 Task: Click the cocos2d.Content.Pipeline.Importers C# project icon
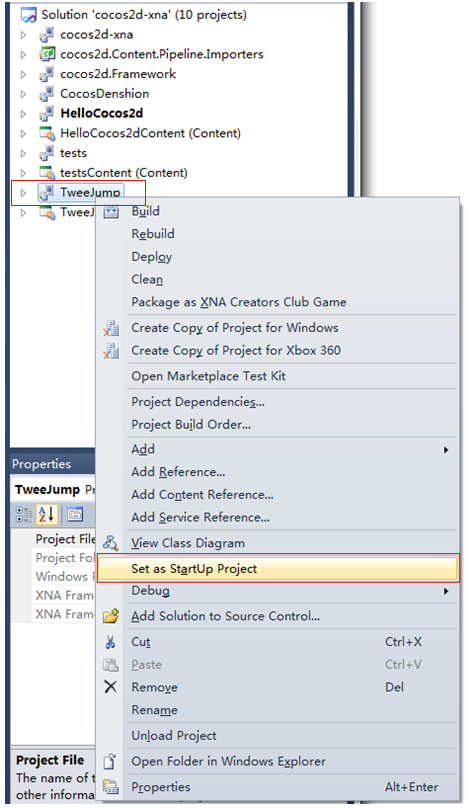coord(47,54)
